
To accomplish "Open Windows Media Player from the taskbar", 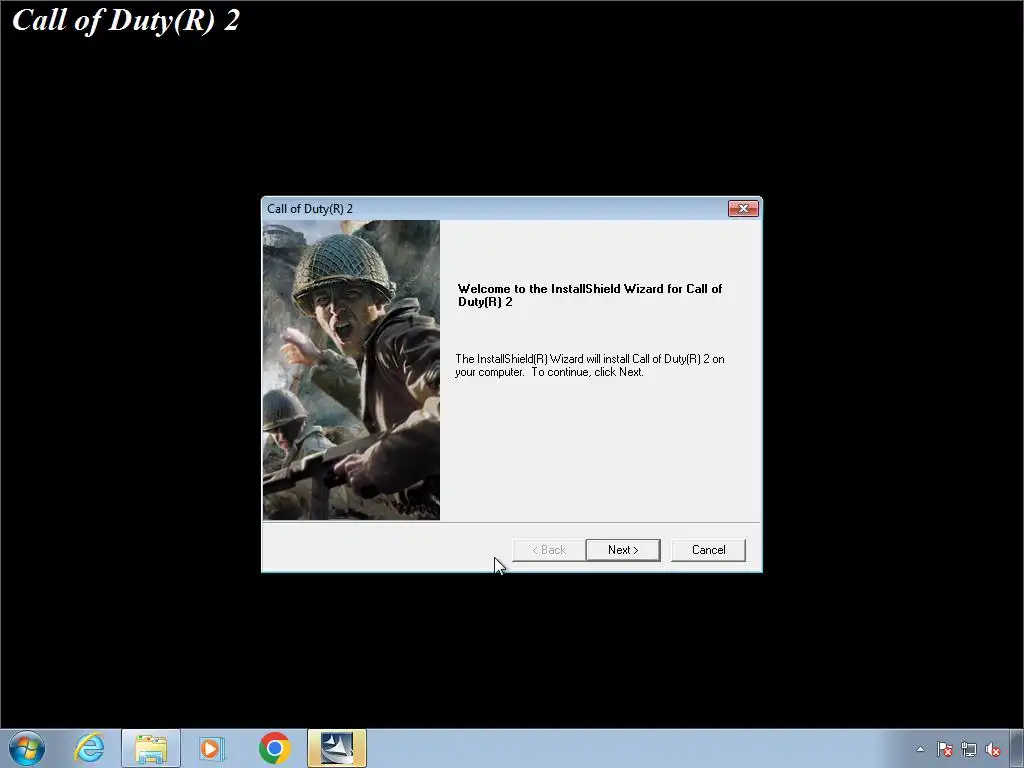I will click(211, 748).
